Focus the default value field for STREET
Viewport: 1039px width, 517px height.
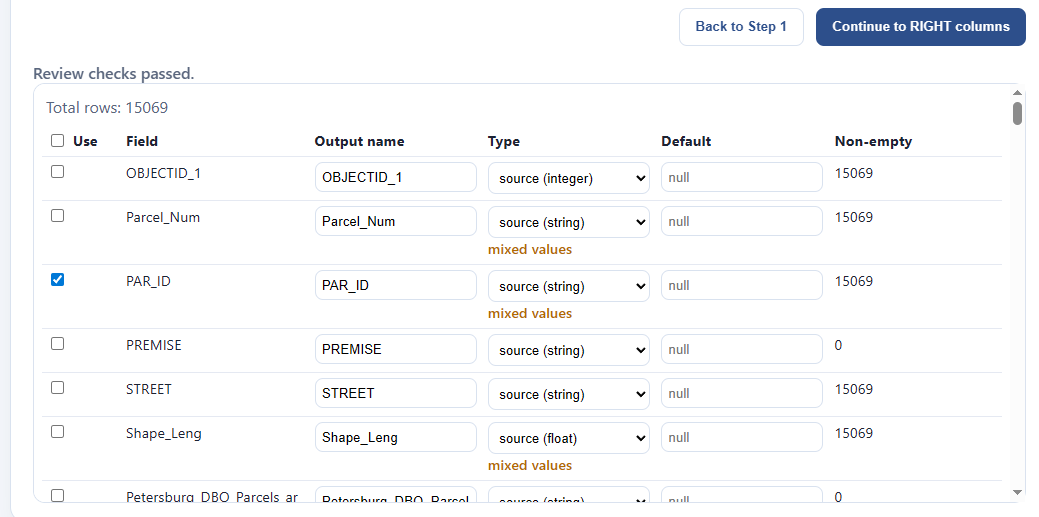point(741,393)
